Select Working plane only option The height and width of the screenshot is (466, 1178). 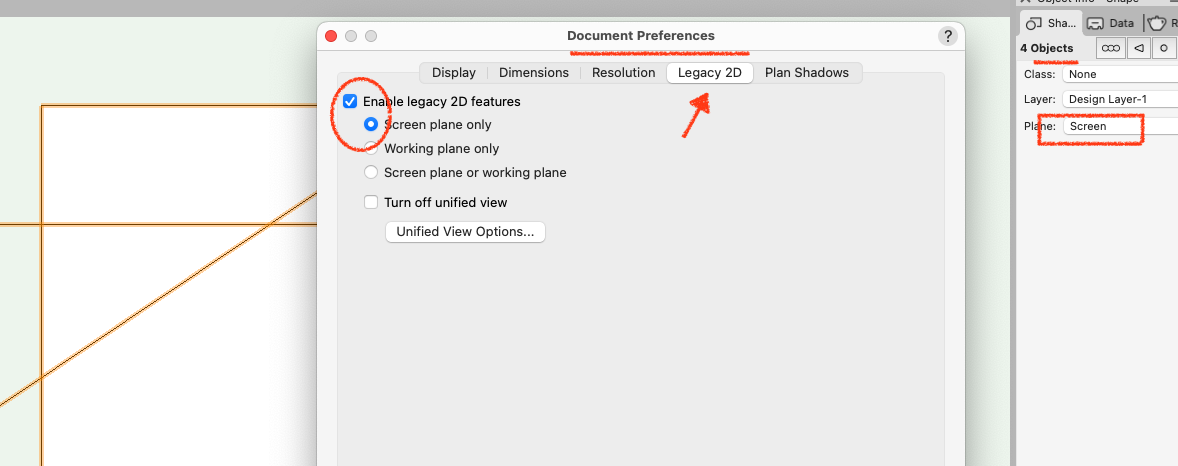[371, 149]
